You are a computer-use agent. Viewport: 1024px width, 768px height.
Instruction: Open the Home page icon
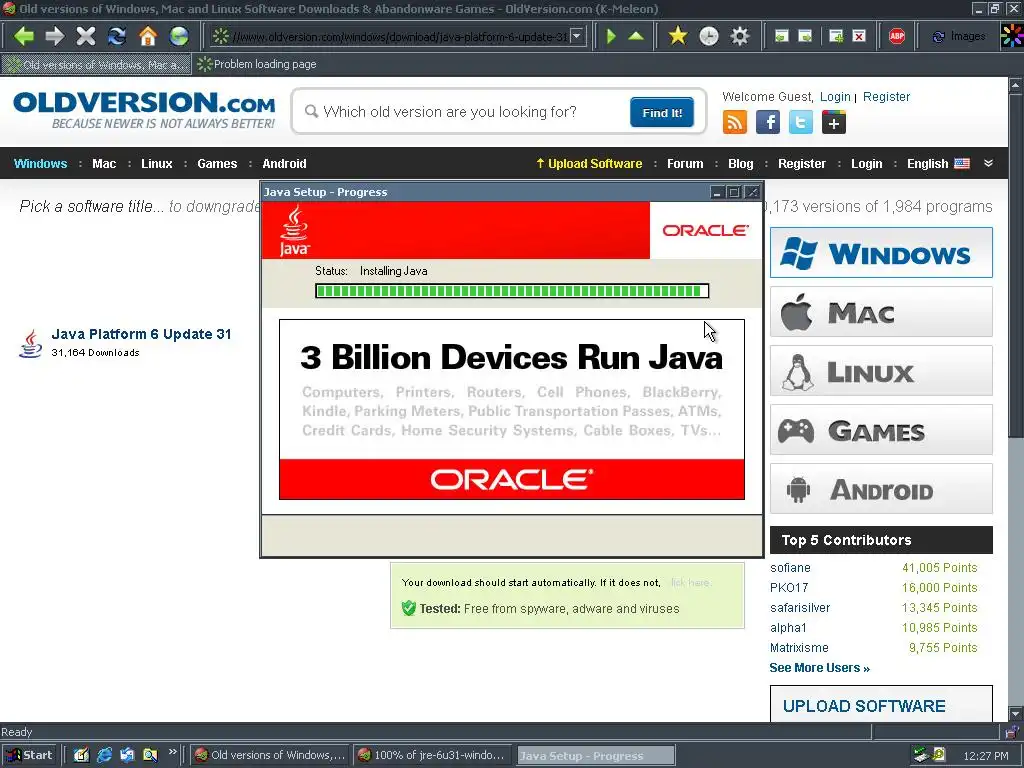pyautogui.click(x=148, y=36)
